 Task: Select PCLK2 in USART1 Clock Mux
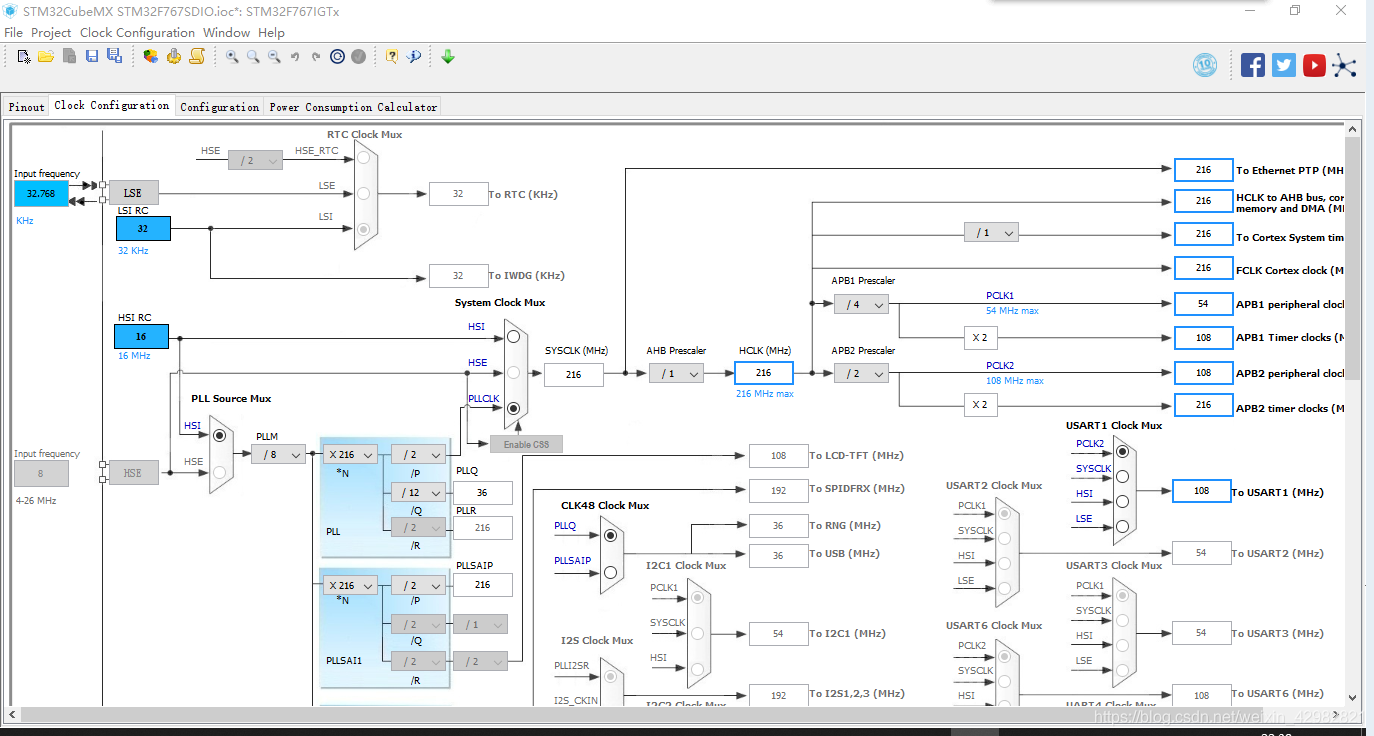1122,452
